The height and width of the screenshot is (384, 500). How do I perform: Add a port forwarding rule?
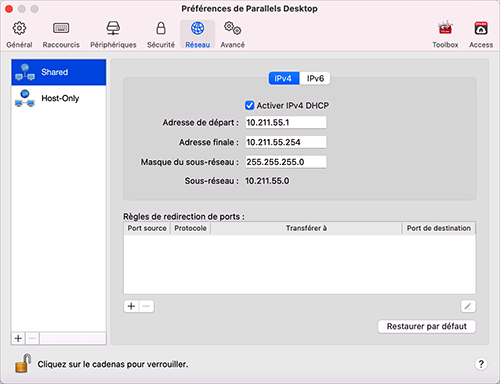click(x=131, y=306)
